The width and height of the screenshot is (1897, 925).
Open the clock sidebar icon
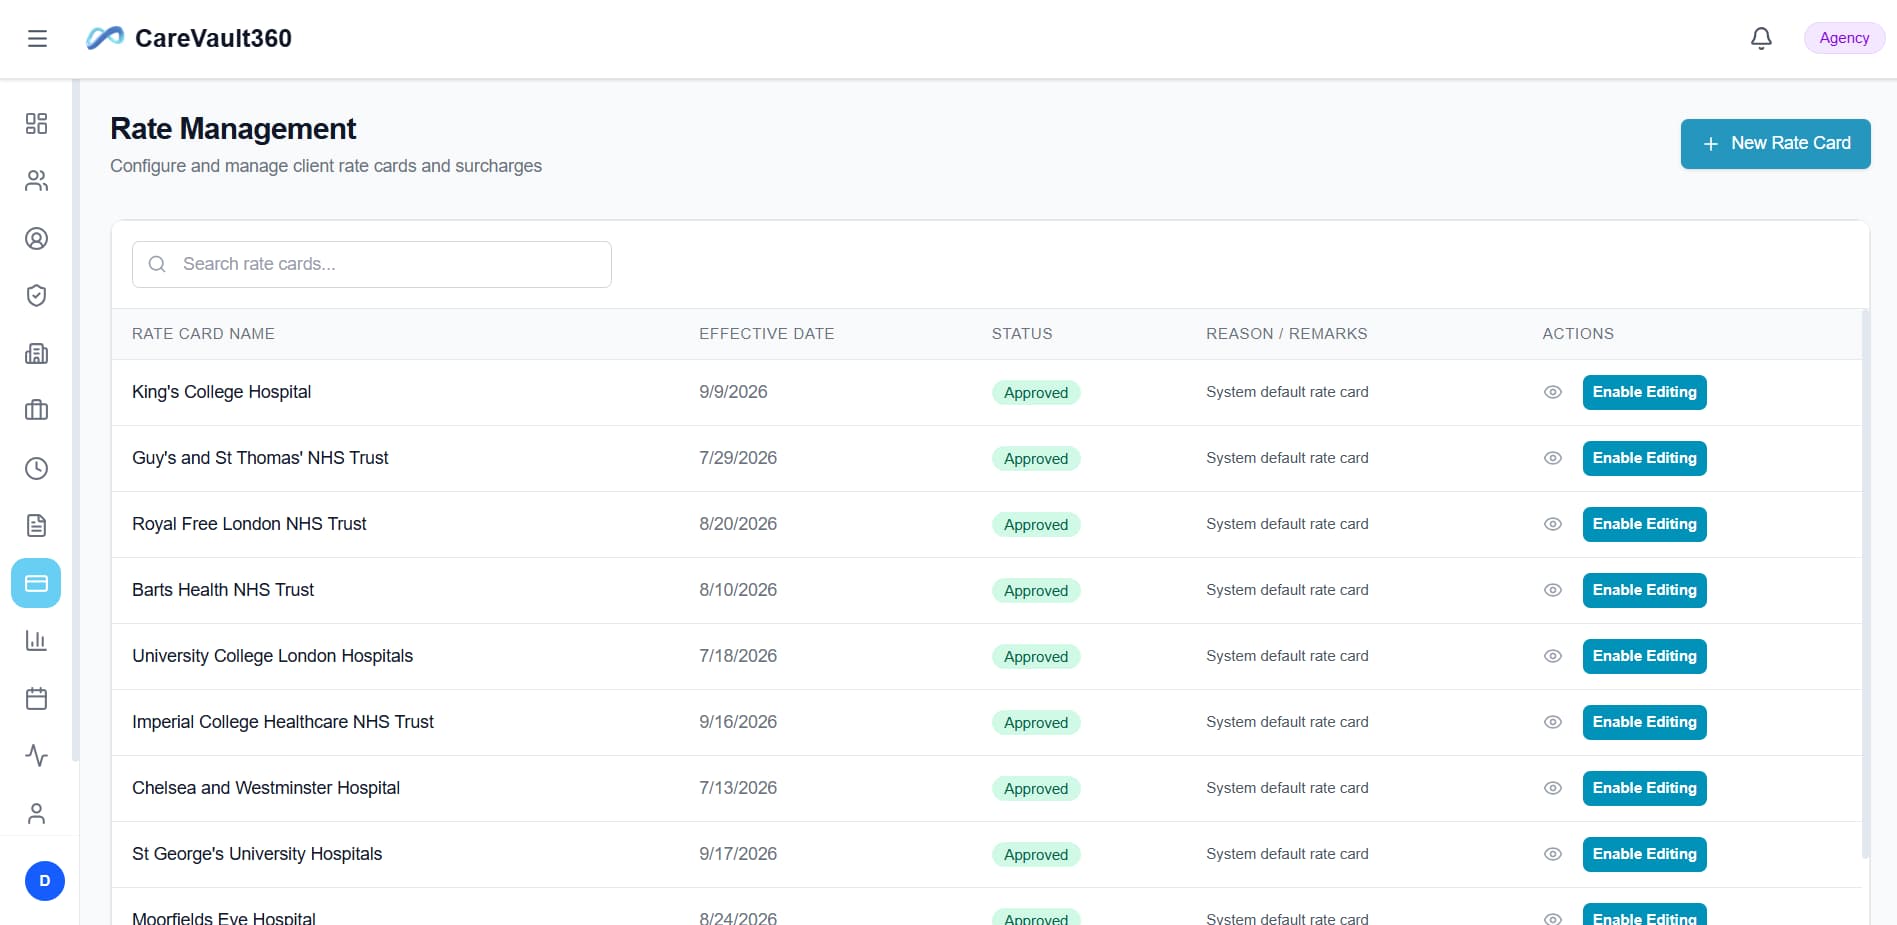tap(36, 468)
